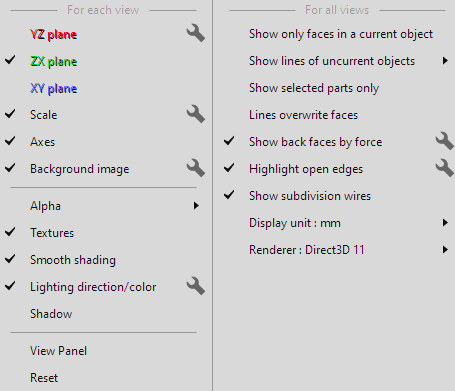Click Reset in the view menu
The width and height of the screenshot is (455, 391).
pyautogui.click(x=44, y=378)
